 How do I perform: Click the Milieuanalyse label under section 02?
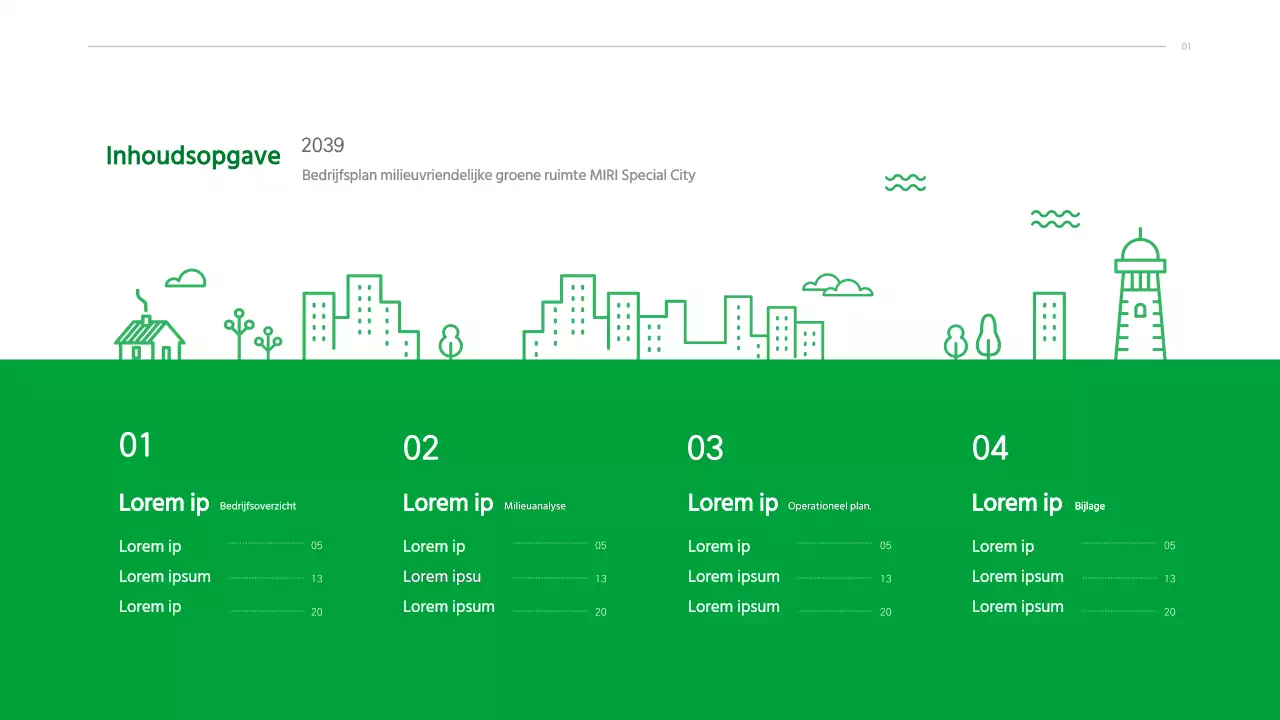535,506
